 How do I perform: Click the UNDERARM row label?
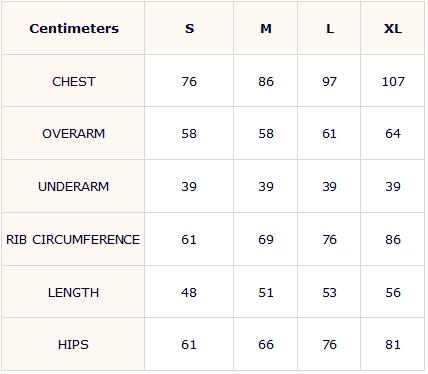point(74,186)
